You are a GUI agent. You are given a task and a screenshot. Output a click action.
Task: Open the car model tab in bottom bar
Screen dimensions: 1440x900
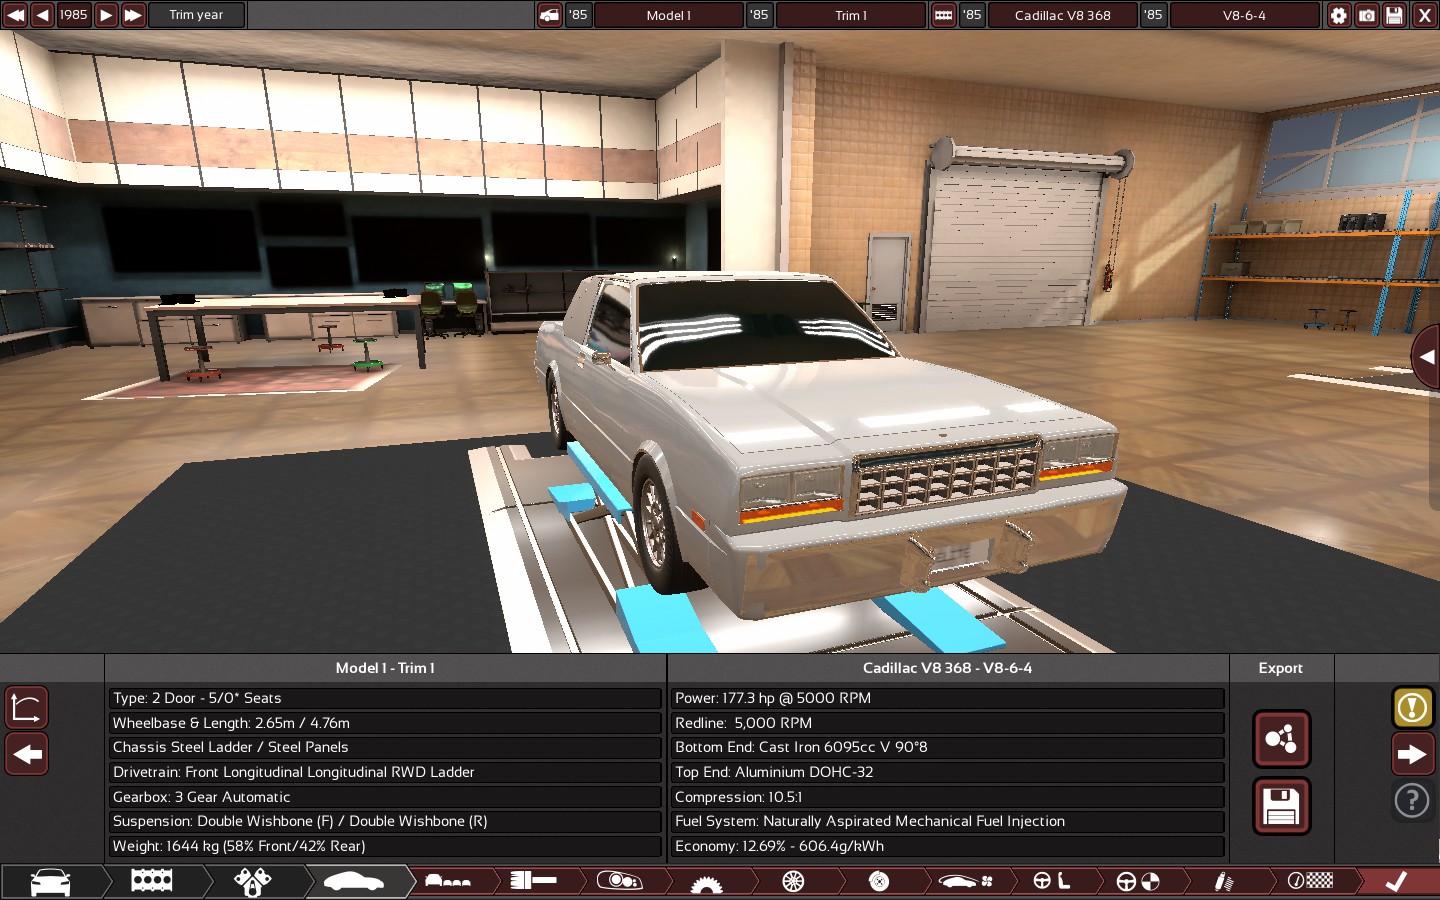click(50, 882)
